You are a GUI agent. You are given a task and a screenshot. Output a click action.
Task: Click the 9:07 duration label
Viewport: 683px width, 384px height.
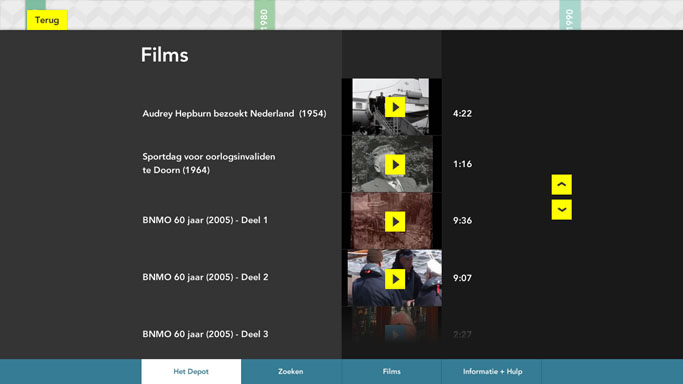[462, 278]
